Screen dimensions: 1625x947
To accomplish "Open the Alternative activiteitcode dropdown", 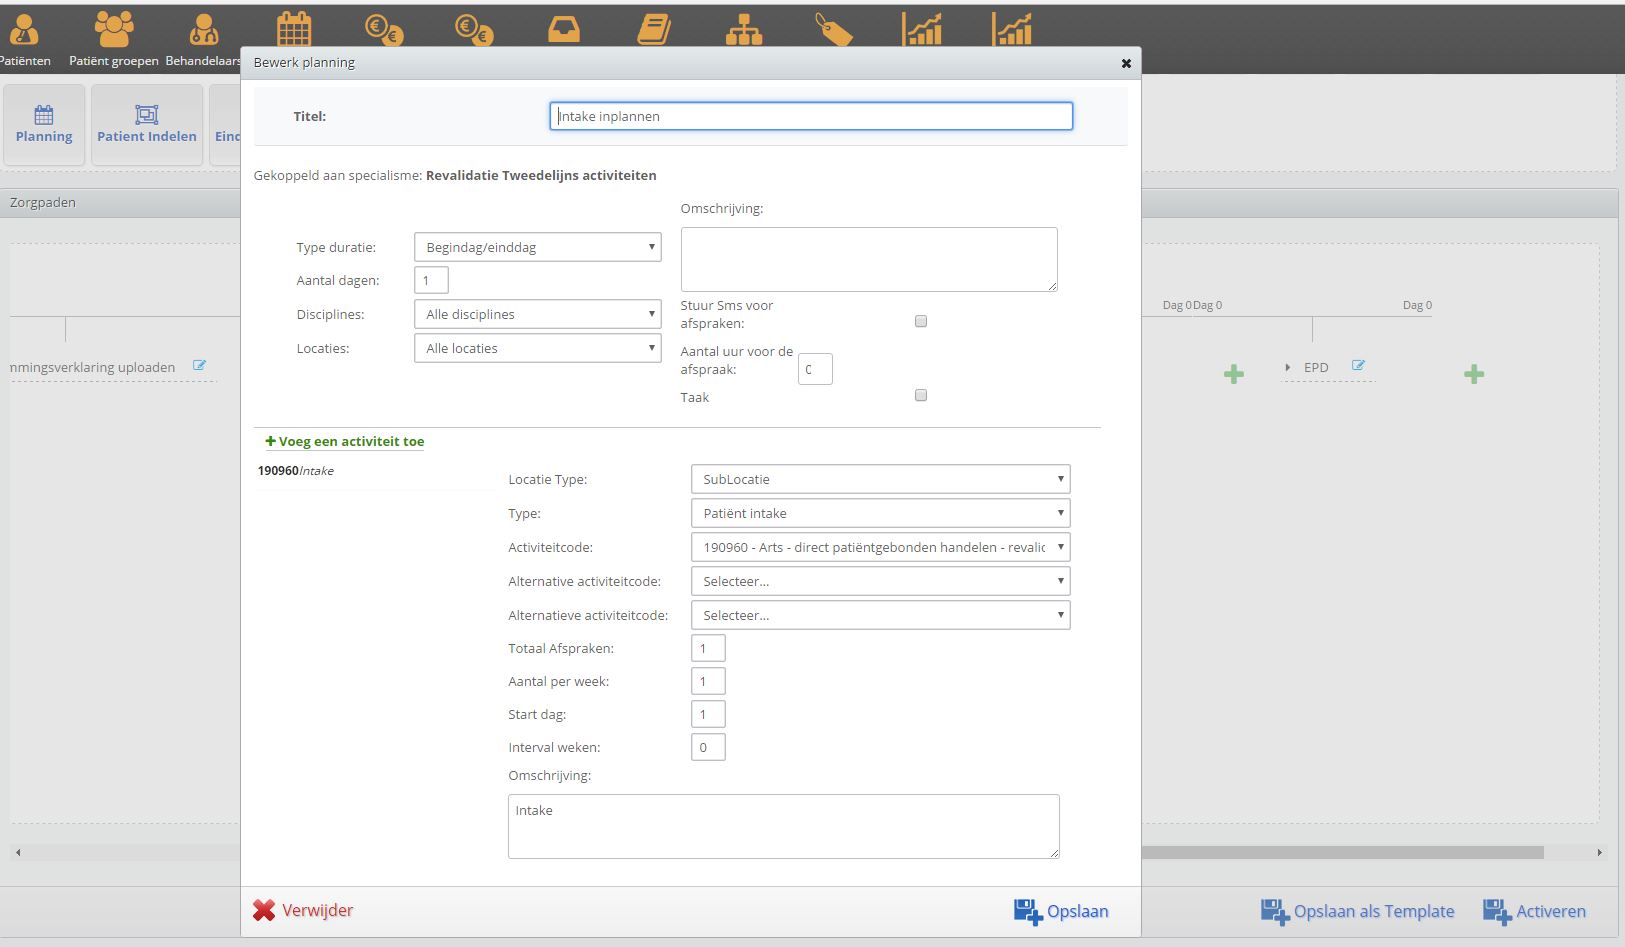I will (880, 581).
